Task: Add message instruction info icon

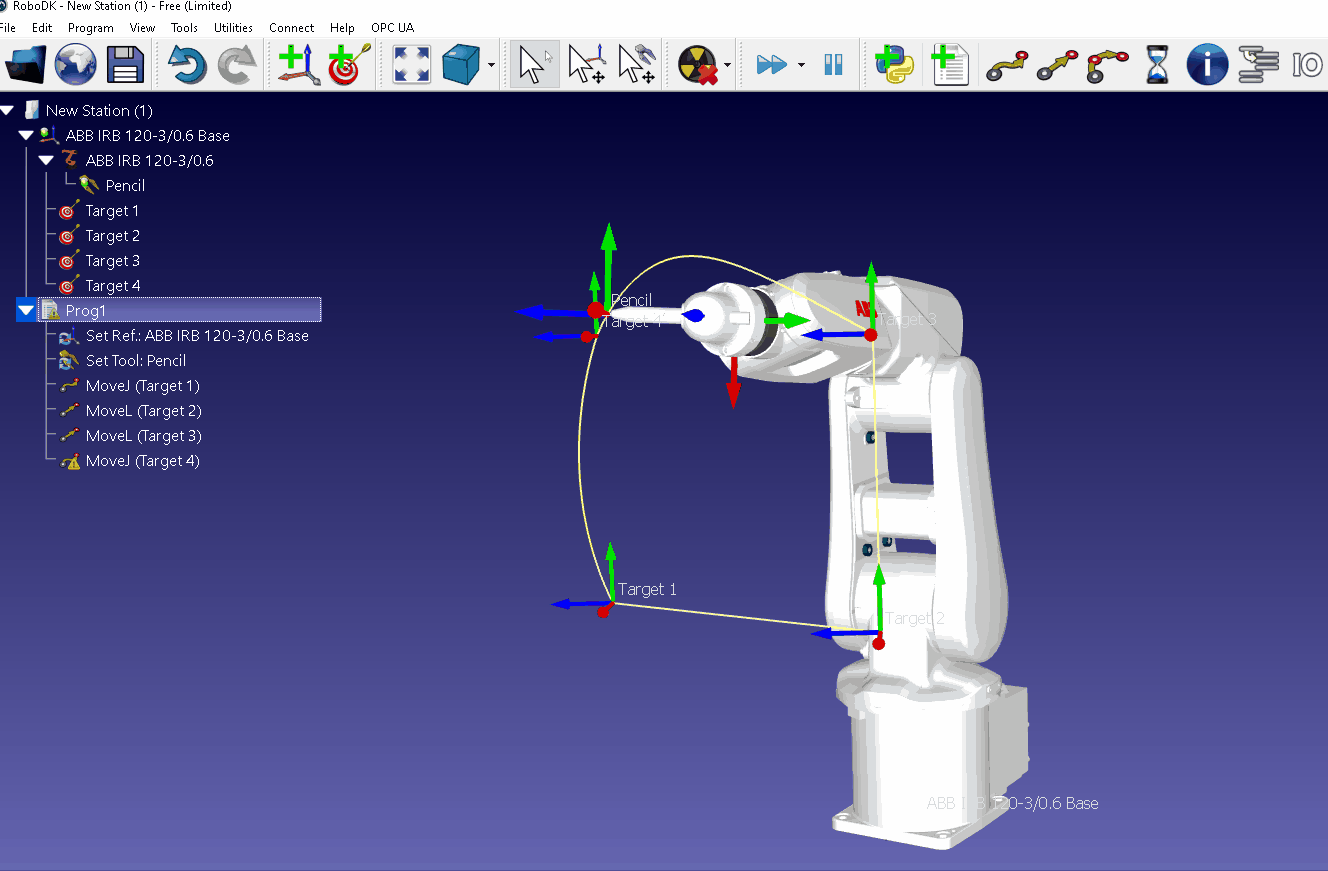Action: [1207, 65]
